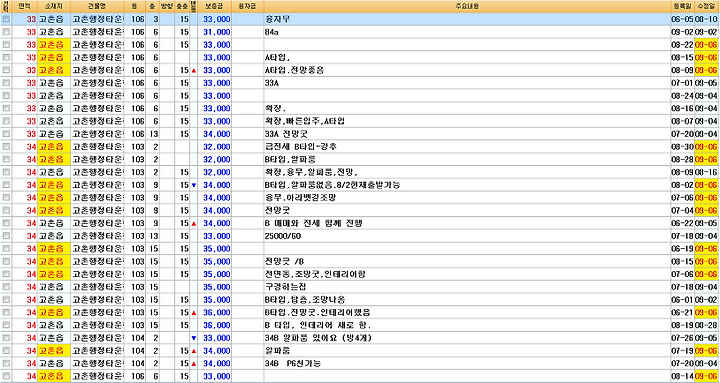Click the 융무,아라뱃길조망 note
Viewport: 720px width, 383px height.
pos(301,198)
